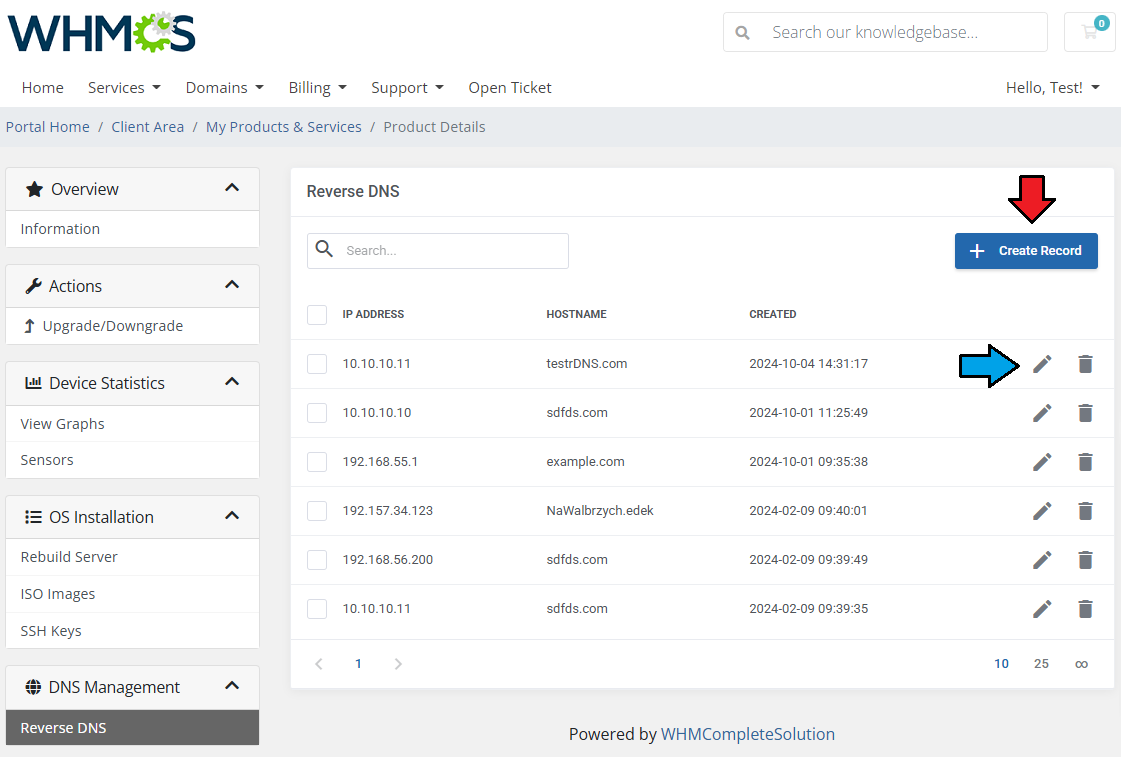
Task: Delete the testrDNS.com record via trash icon
Action: (1085, 364)
